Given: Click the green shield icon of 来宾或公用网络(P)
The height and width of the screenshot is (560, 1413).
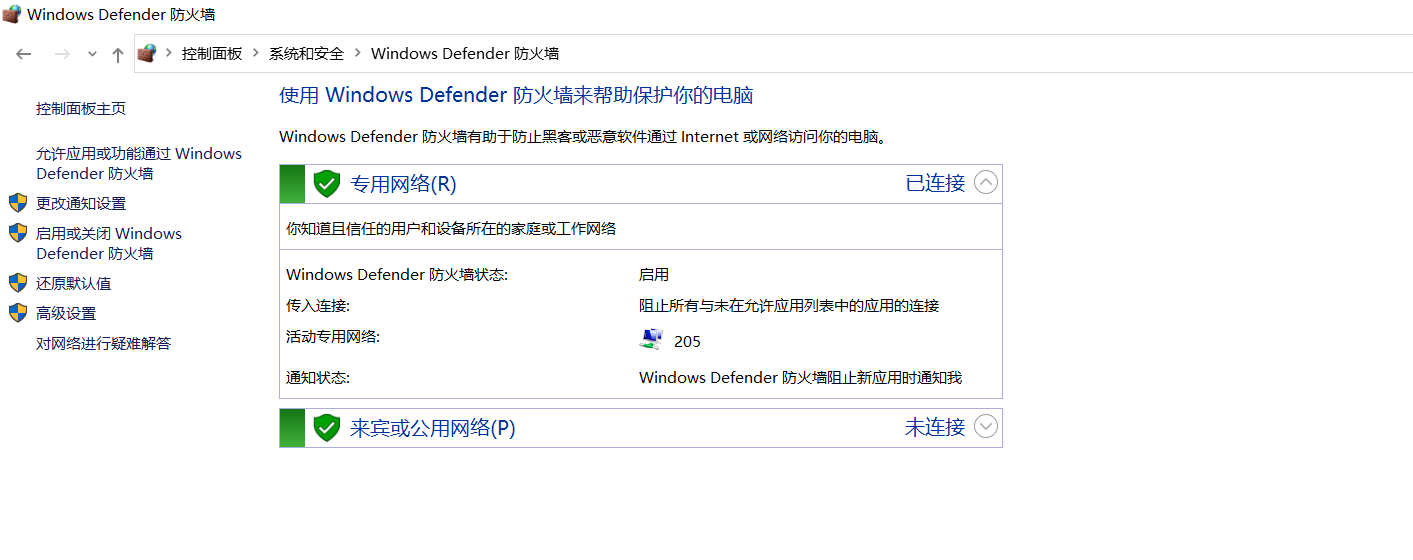Looking at the screenshot, I should [327, 428].
